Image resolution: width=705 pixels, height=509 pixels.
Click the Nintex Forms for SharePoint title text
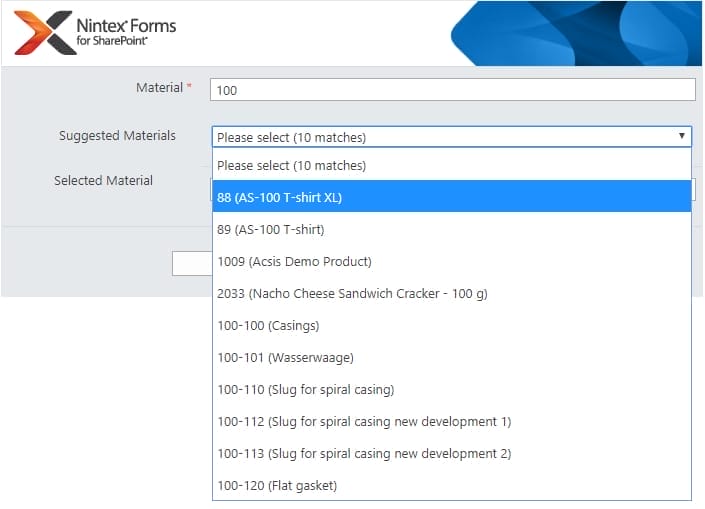point(126,32)
